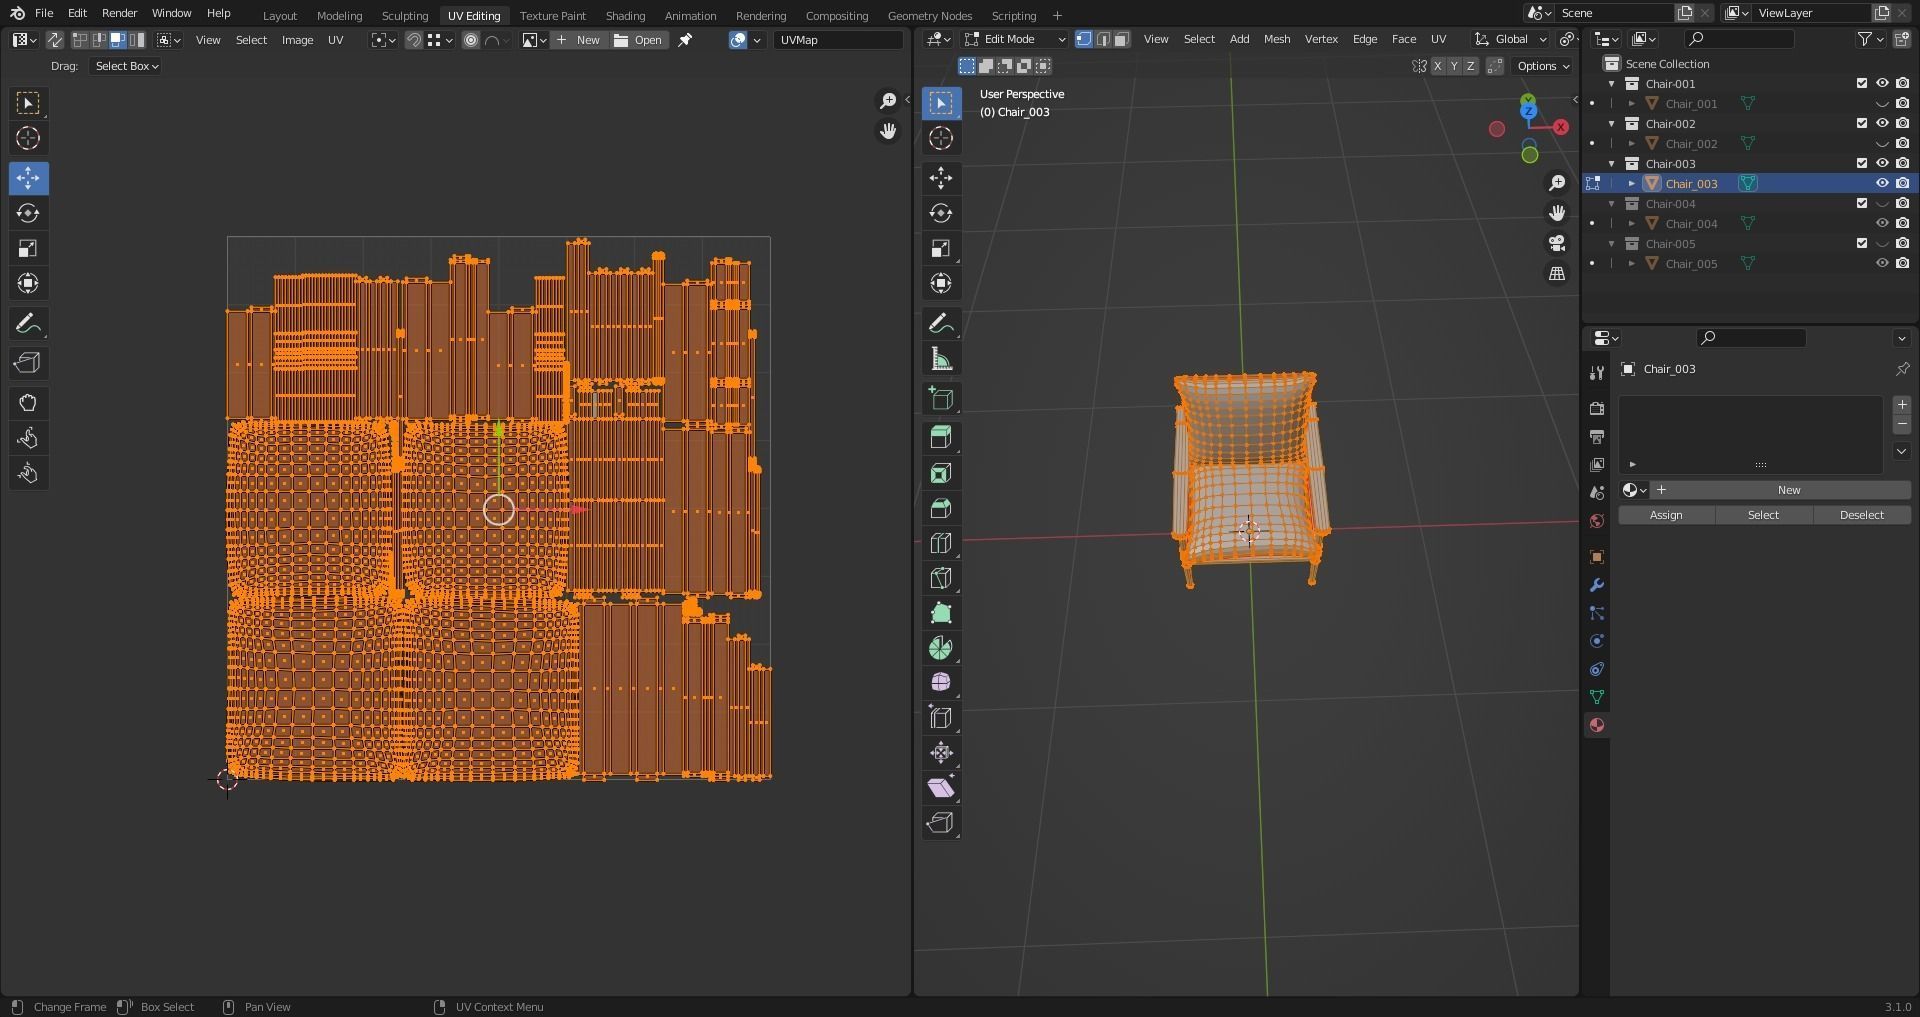1920x1017 pixels.
Task: Select the Rip Region tool in 3D viewport
Action: pyautogui.click(x=941, y=822)
